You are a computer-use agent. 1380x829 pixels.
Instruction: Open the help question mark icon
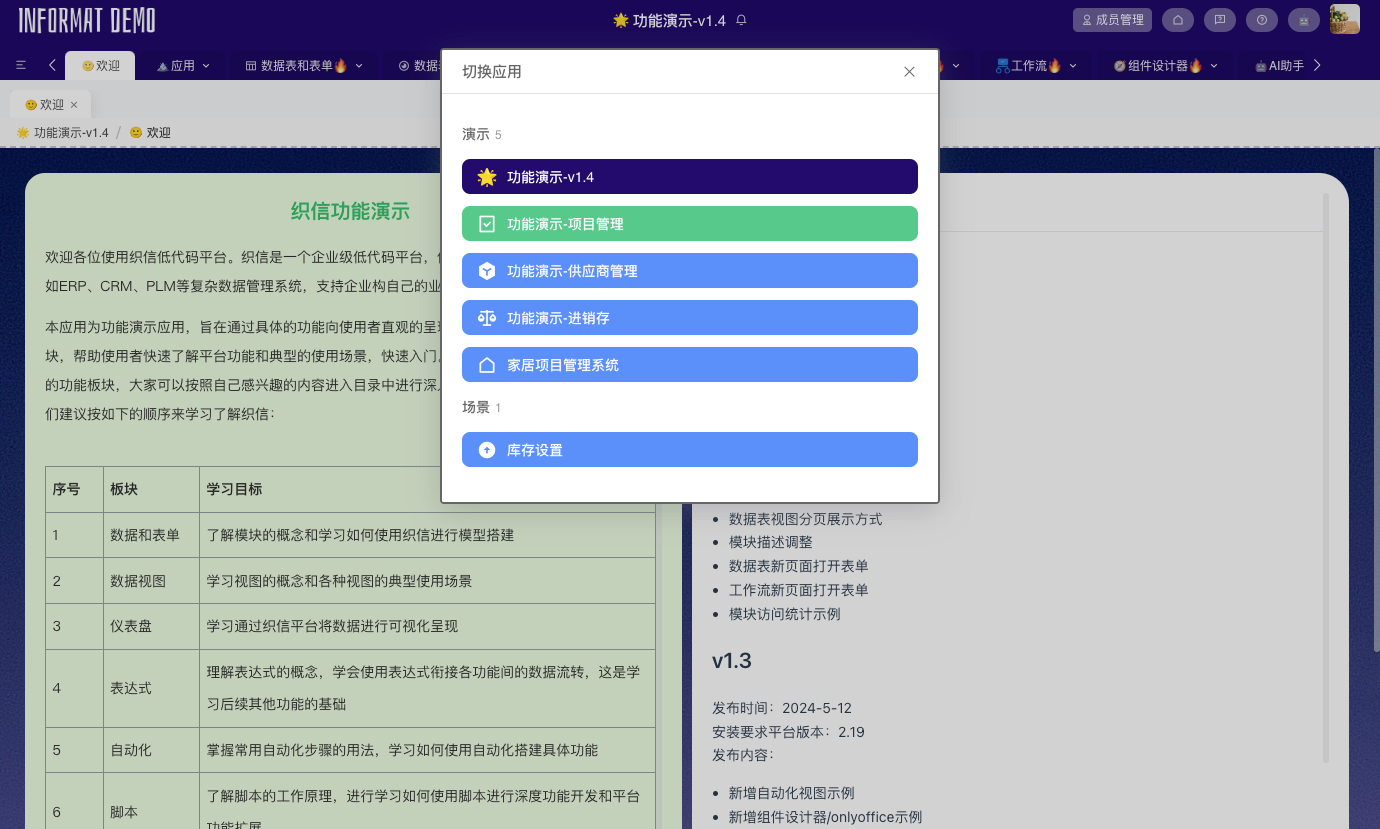tap(1261, 20)
